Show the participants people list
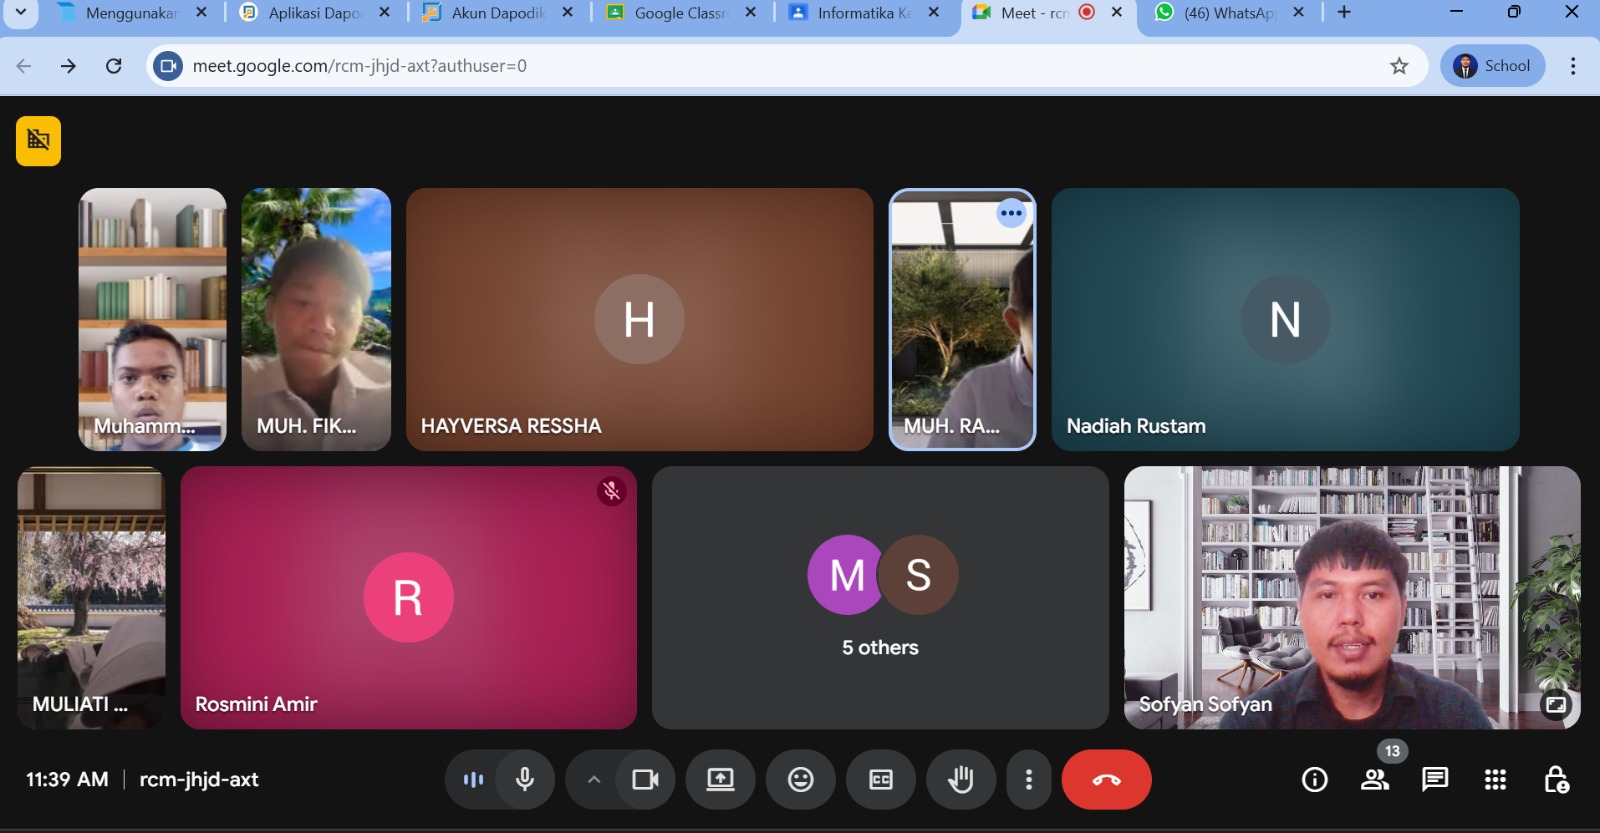 point(1375,779)
